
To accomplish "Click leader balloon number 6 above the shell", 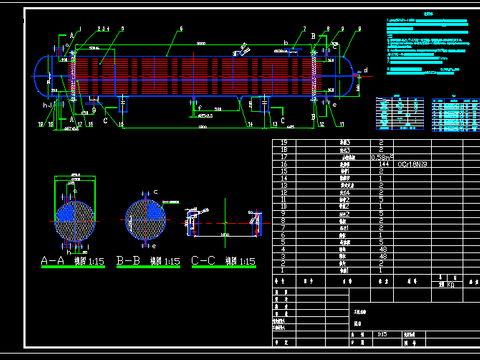I will point(181,29).
